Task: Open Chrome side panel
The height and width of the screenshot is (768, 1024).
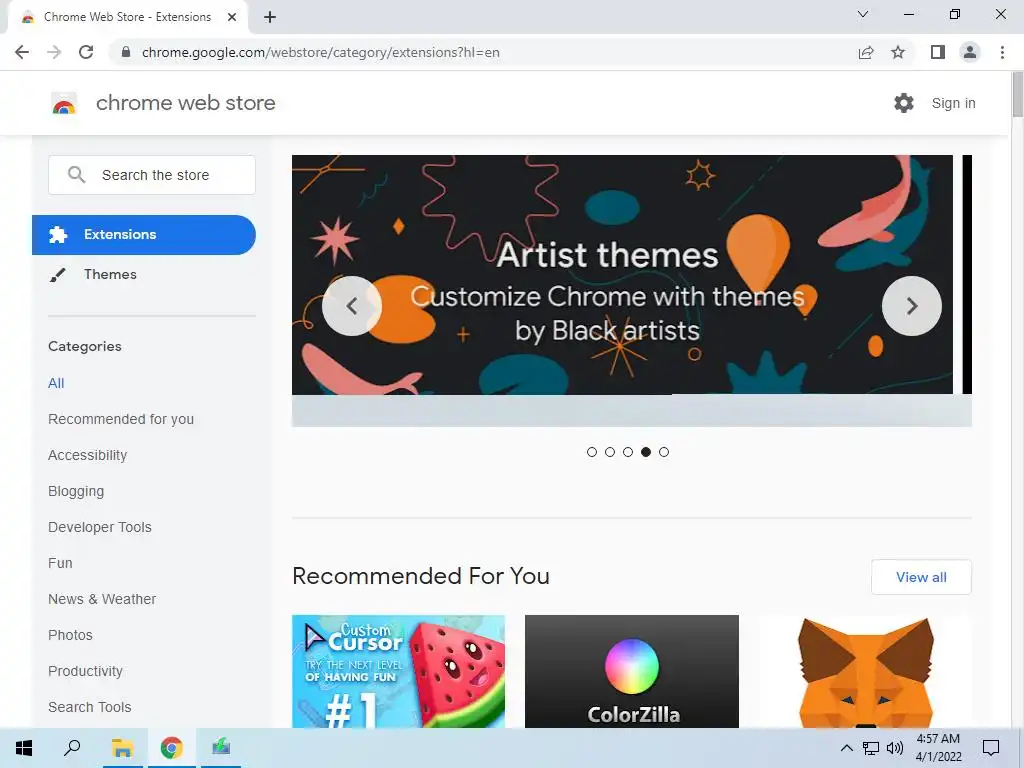Action: point(938,52)
